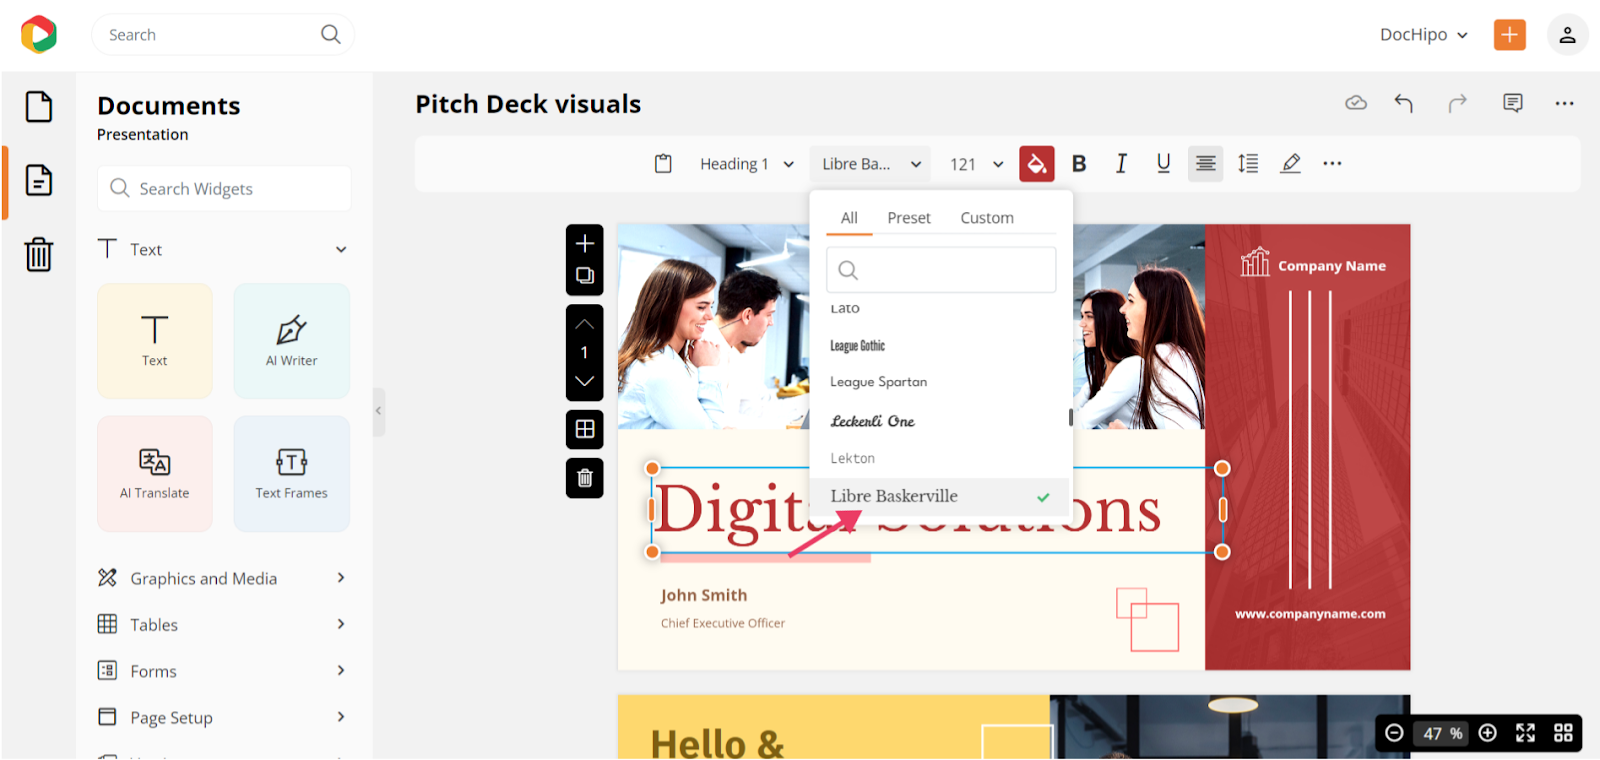Viewport: 1600px width, 760px height.
Task: Choose League Spartan font from list
Action: click(x=878, y=382)
